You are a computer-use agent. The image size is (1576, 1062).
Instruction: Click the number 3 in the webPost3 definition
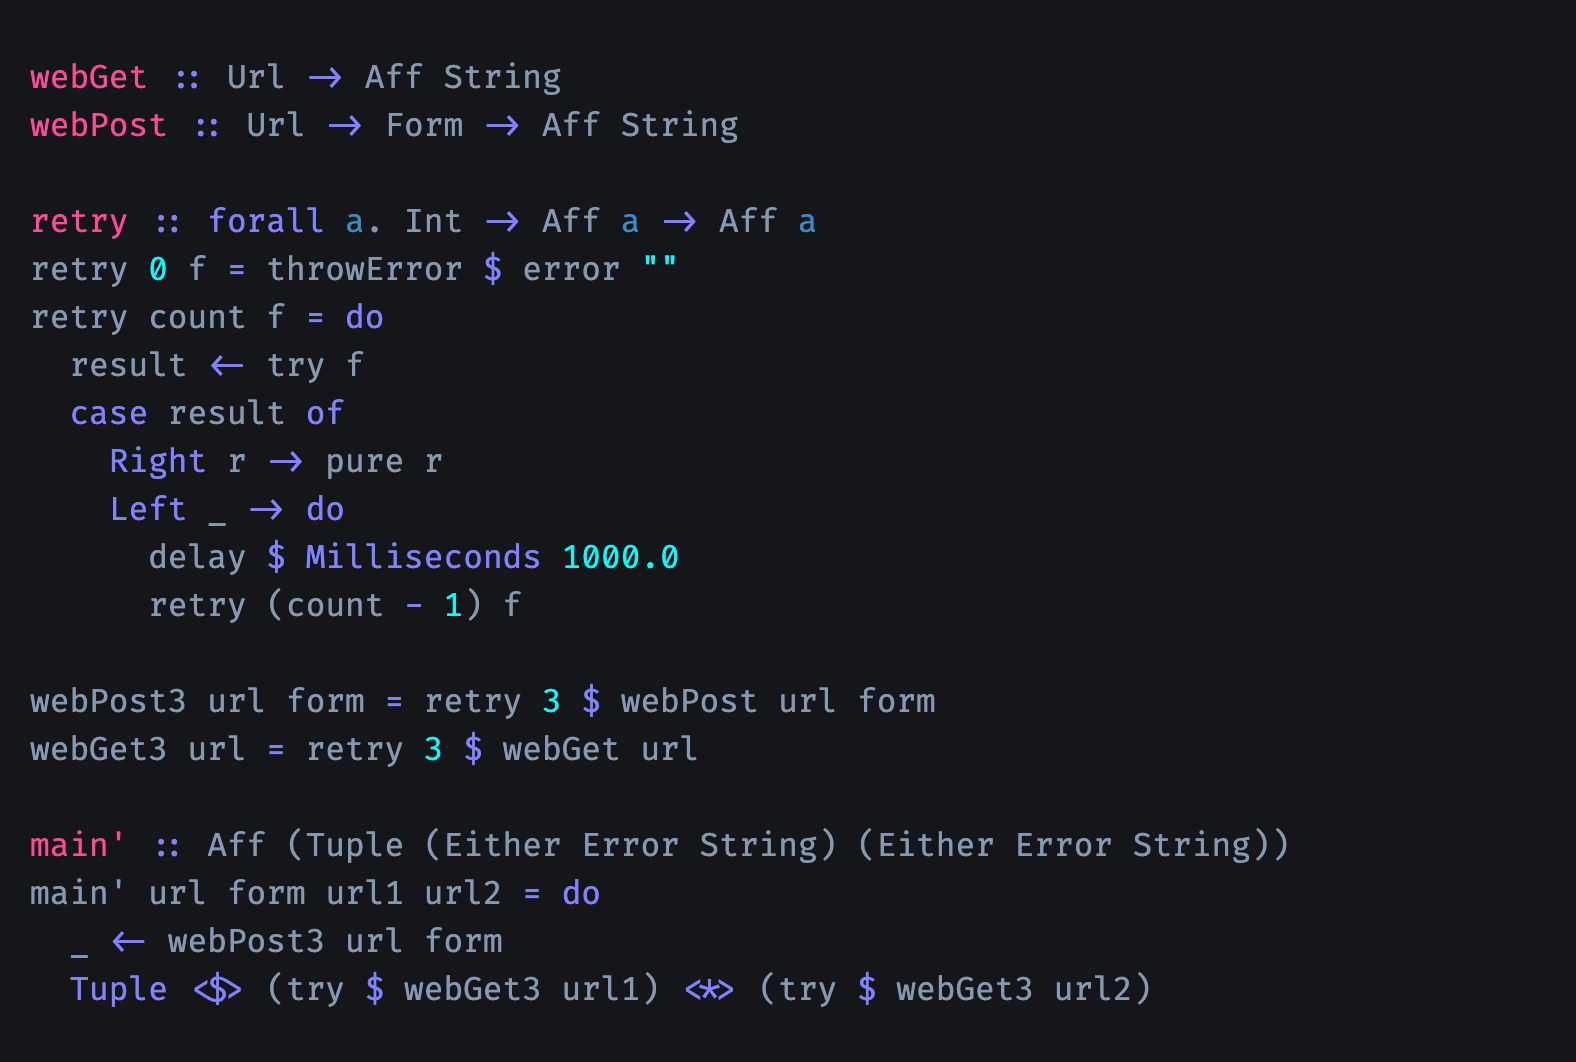pyautogui.click(x=551, y=701)
